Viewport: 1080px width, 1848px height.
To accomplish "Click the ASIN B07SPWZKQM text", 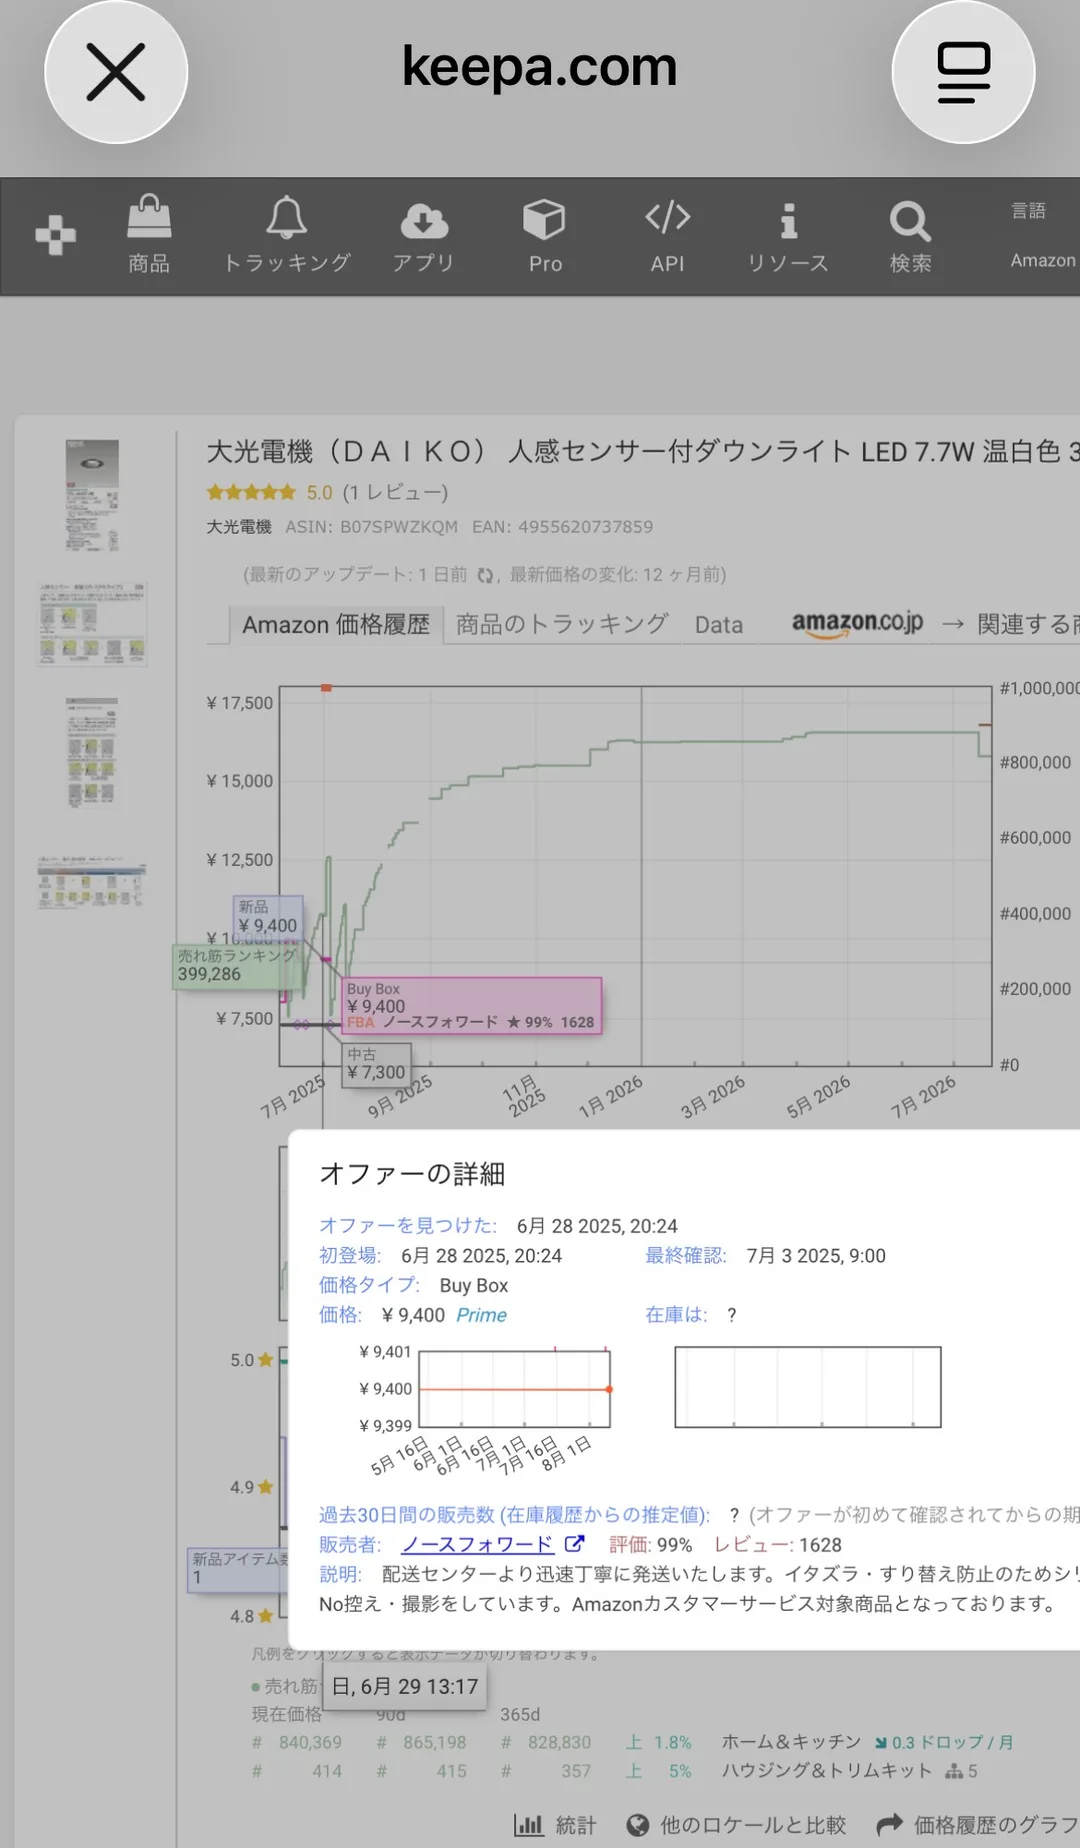I will 371,527.
